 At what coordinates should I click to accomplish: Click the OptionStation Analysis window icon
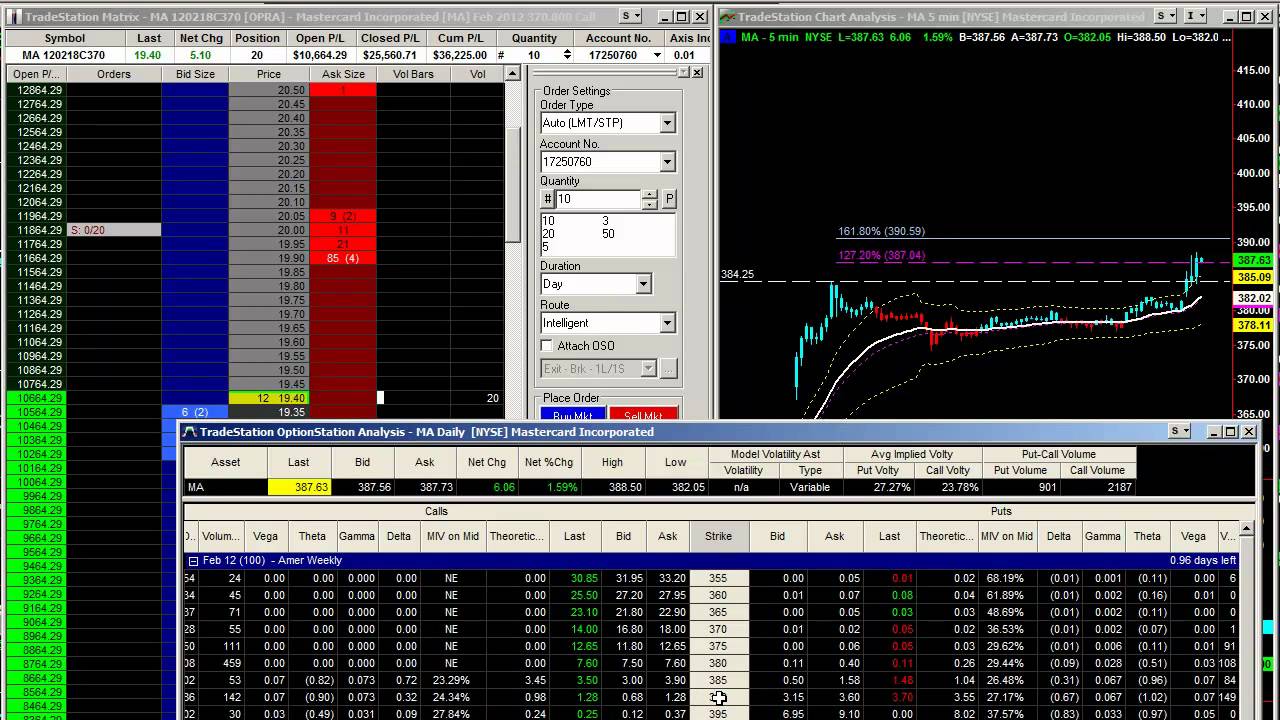coord(190,432)
